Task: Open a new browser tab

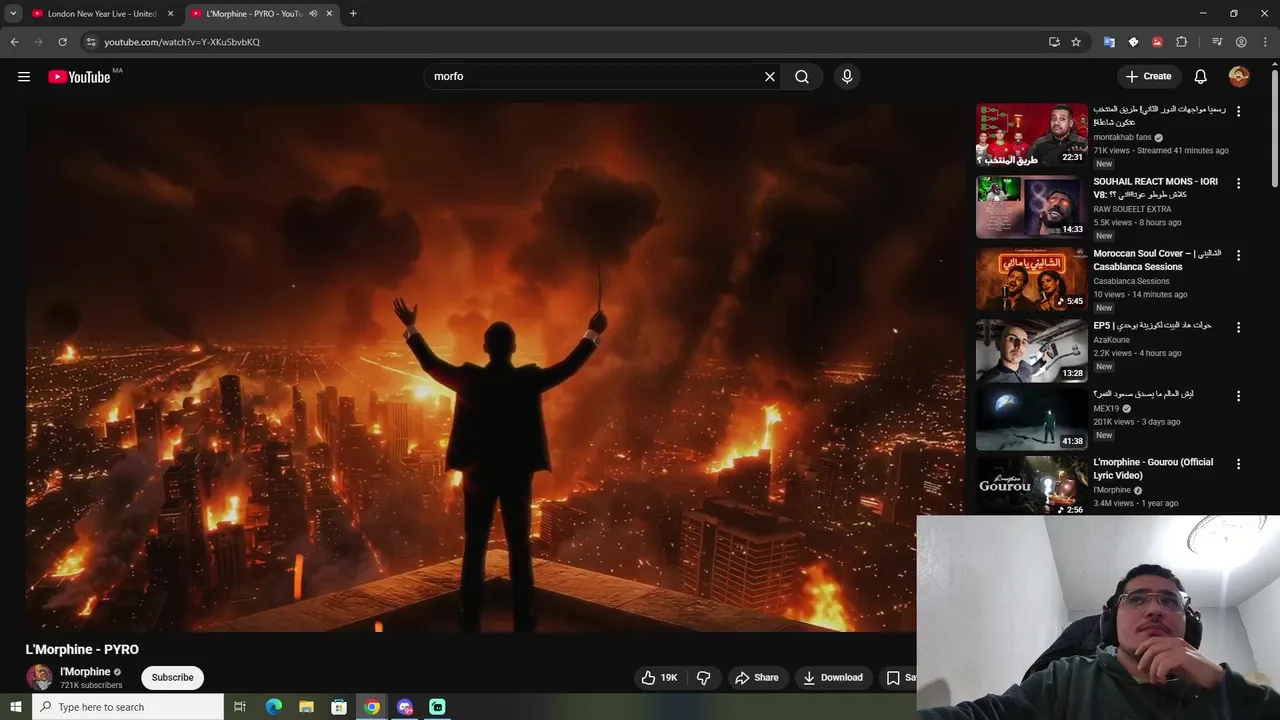Action: tap(353, 14)
